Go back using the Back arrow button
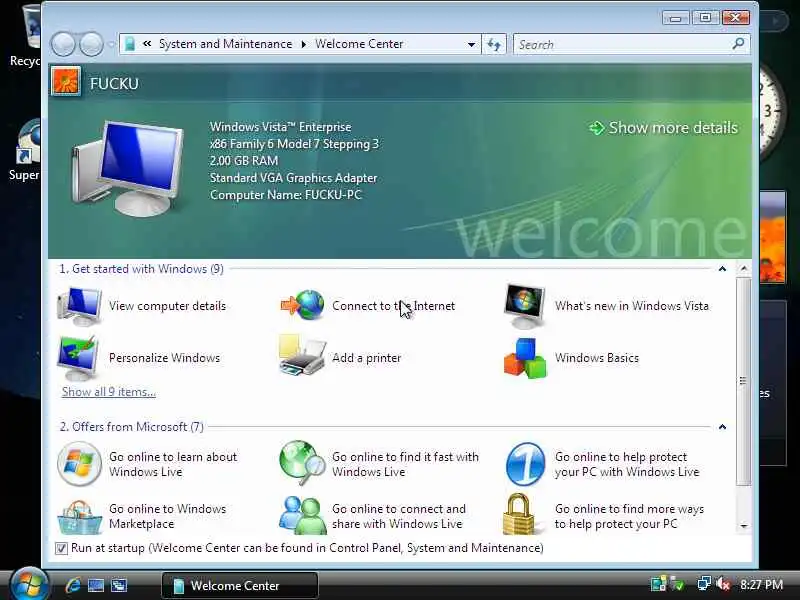800x600 pixels. pyautogui.click(x=63, y=44)
